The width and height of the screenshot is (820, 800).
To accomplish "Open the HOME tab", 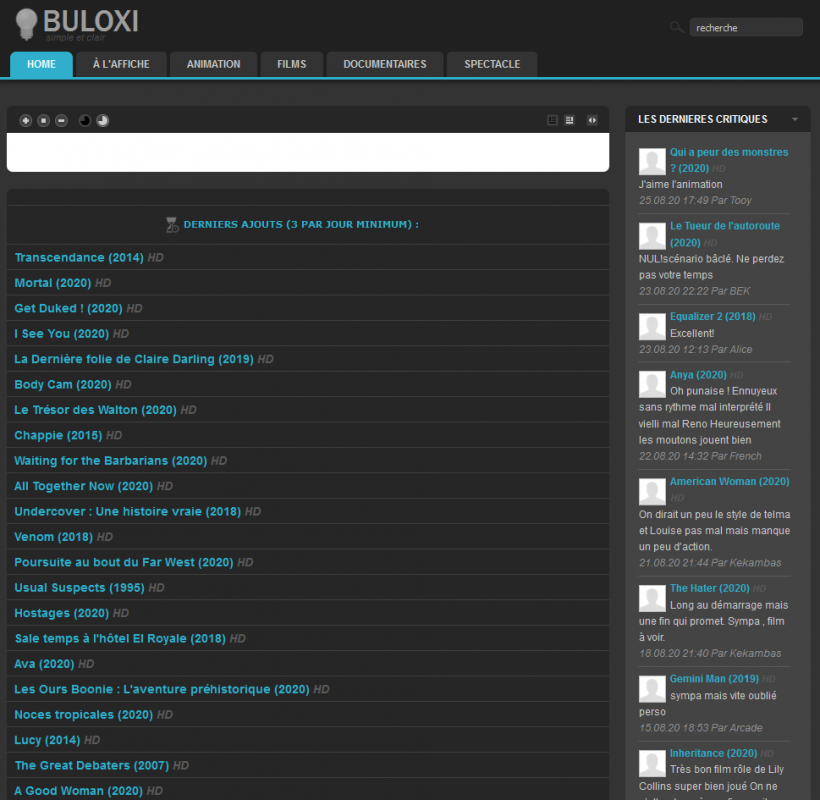I will 41,64.
